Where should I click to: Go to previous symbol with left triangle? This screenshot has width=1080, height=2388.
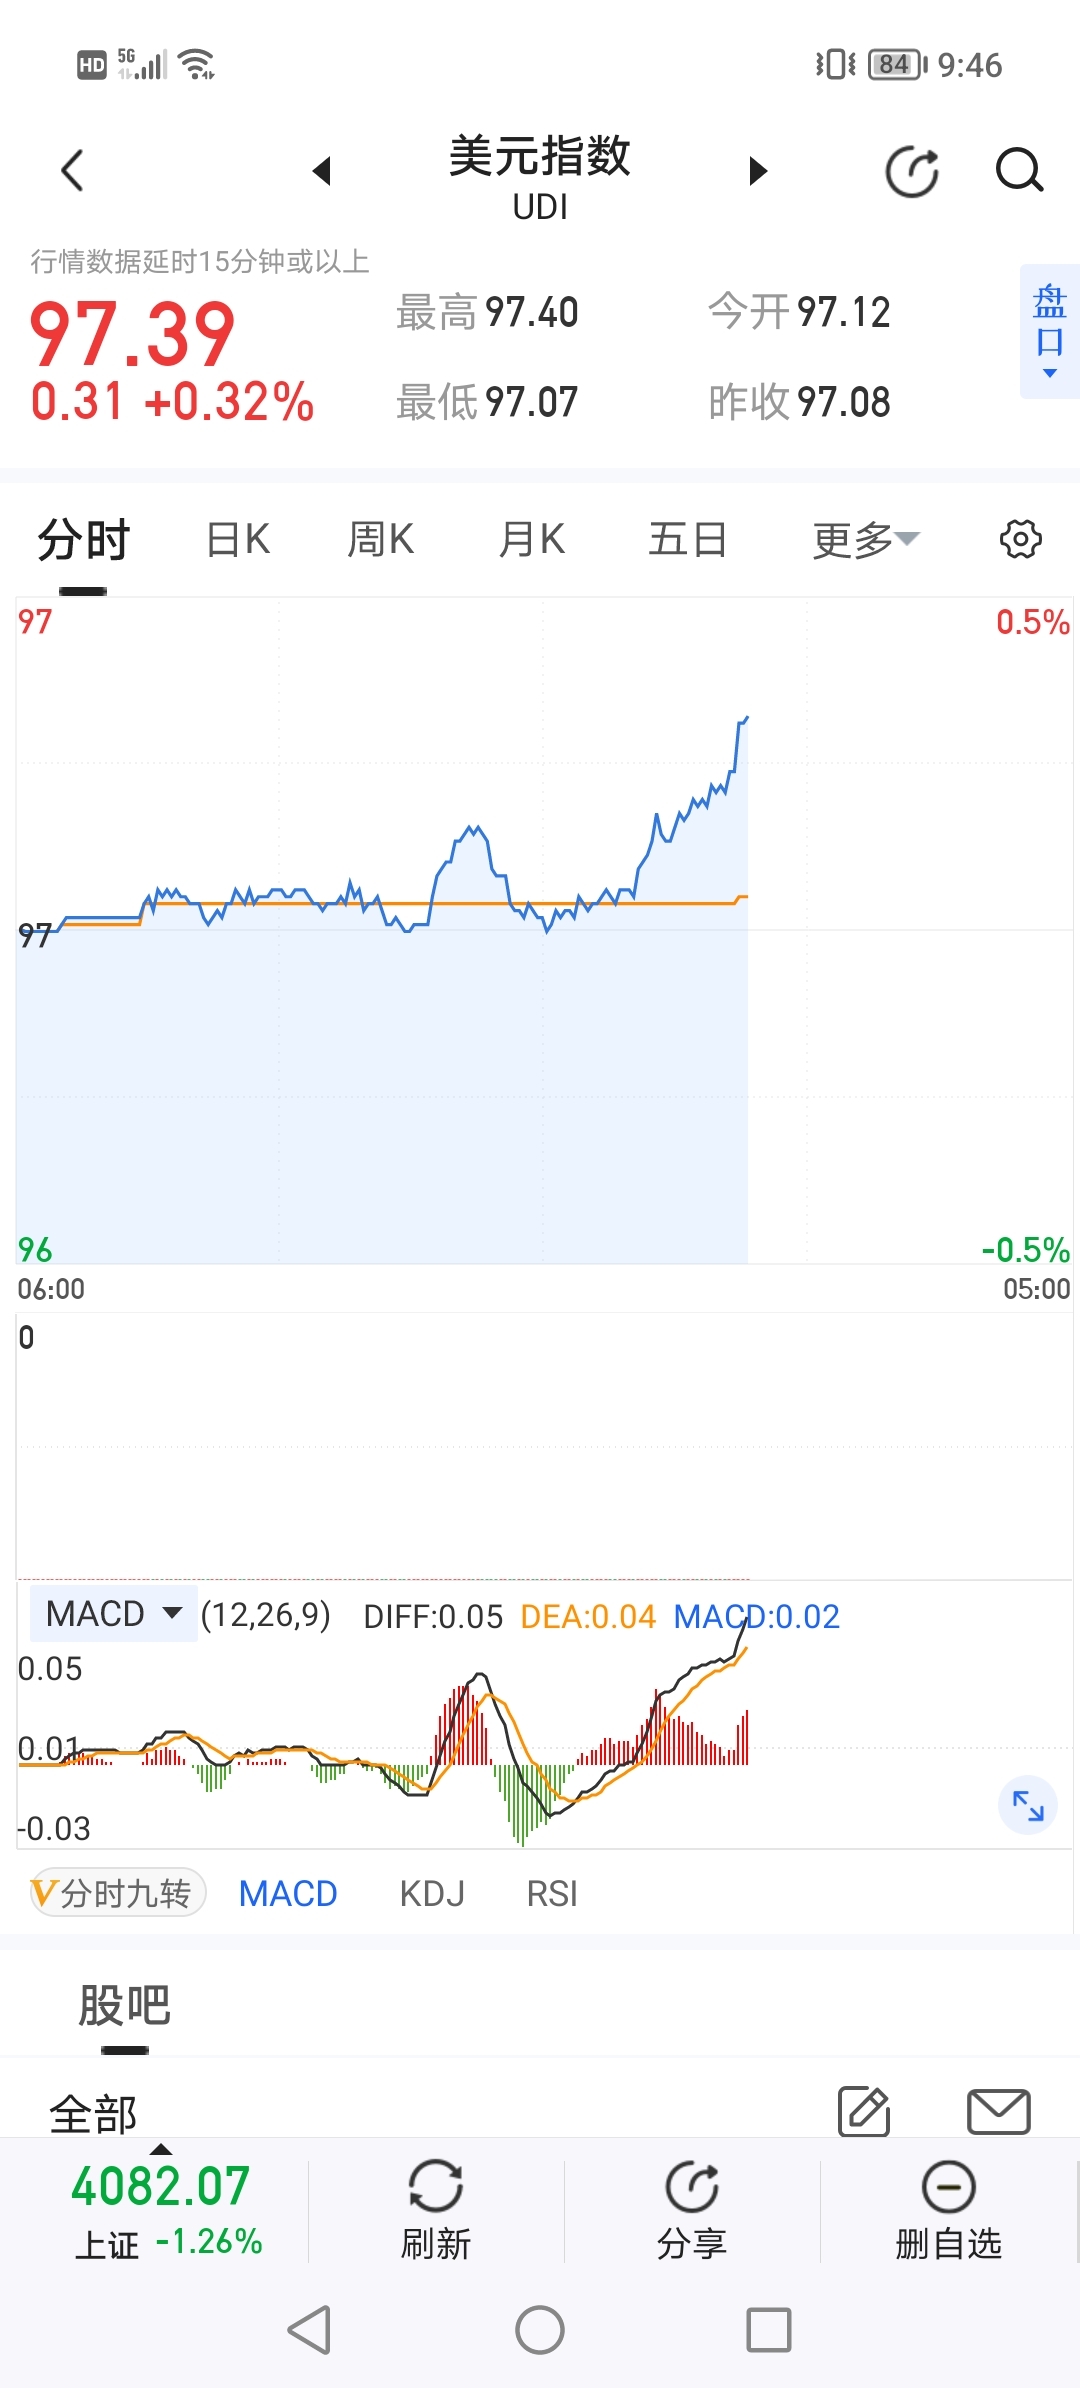tap(321, 171)
